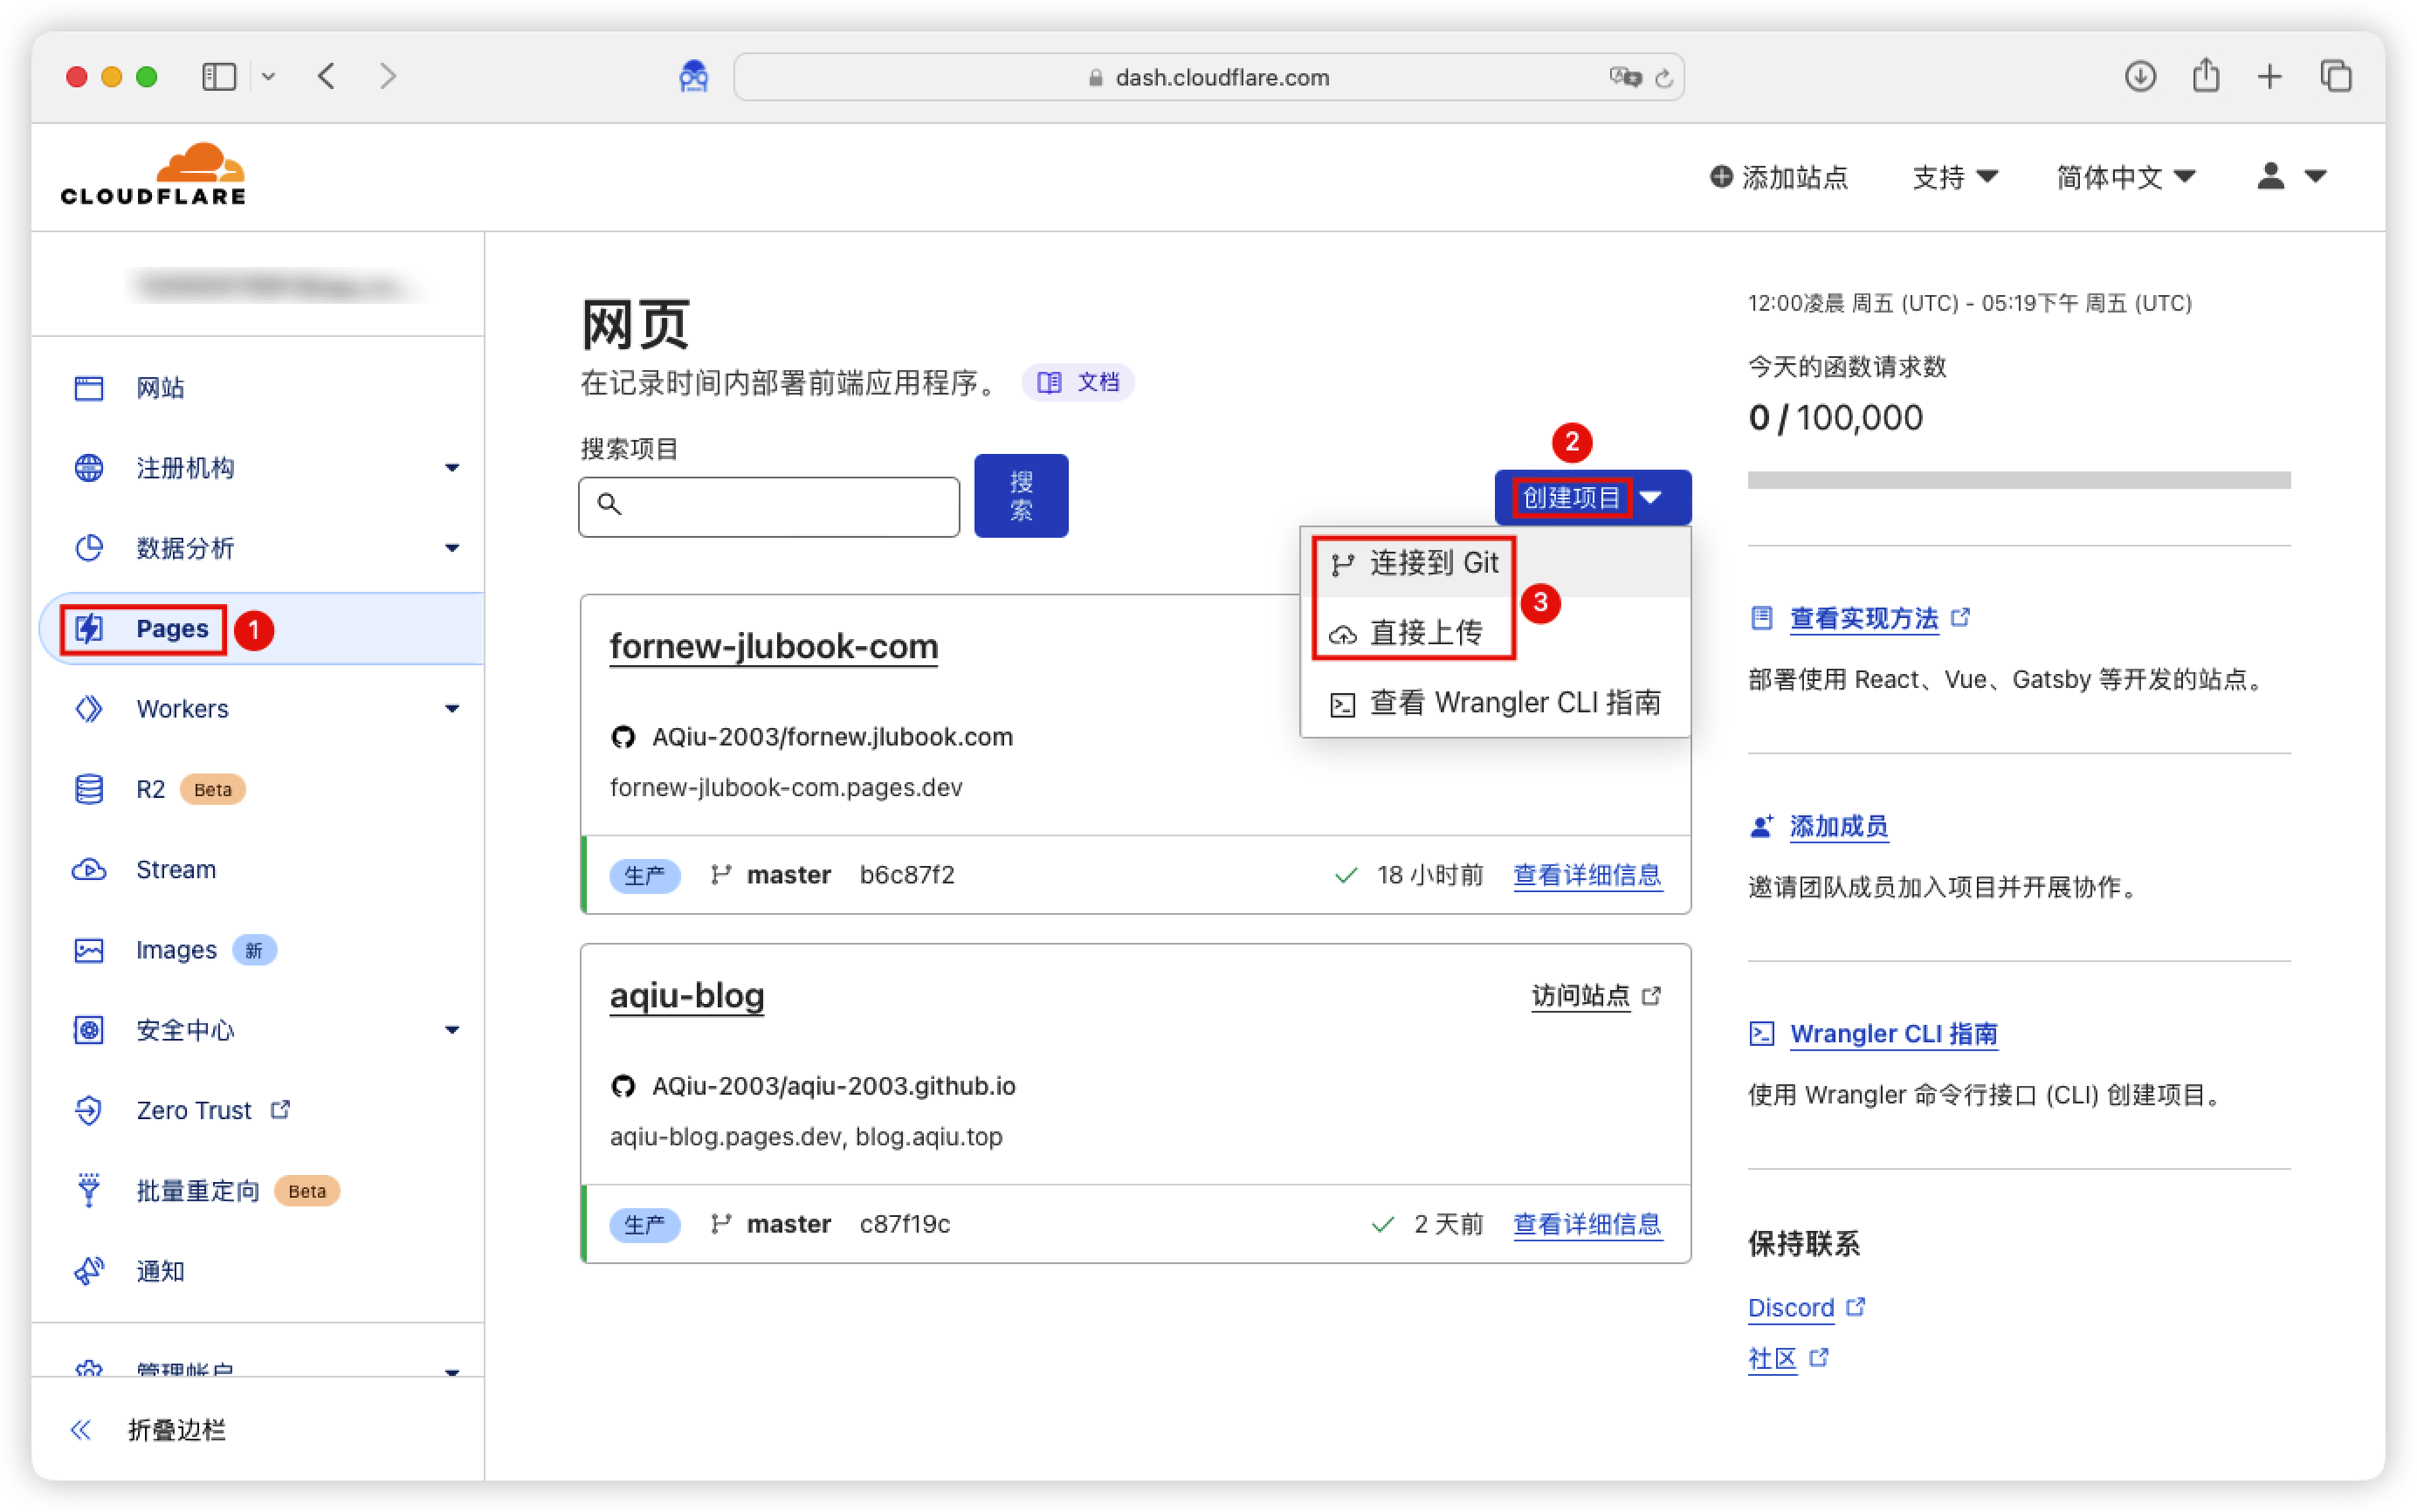Viewport: 2417px width, 1512px height.
Task: Open 查看详细信息 for aqiu-blog
Action: (x=1587, y=1223)
